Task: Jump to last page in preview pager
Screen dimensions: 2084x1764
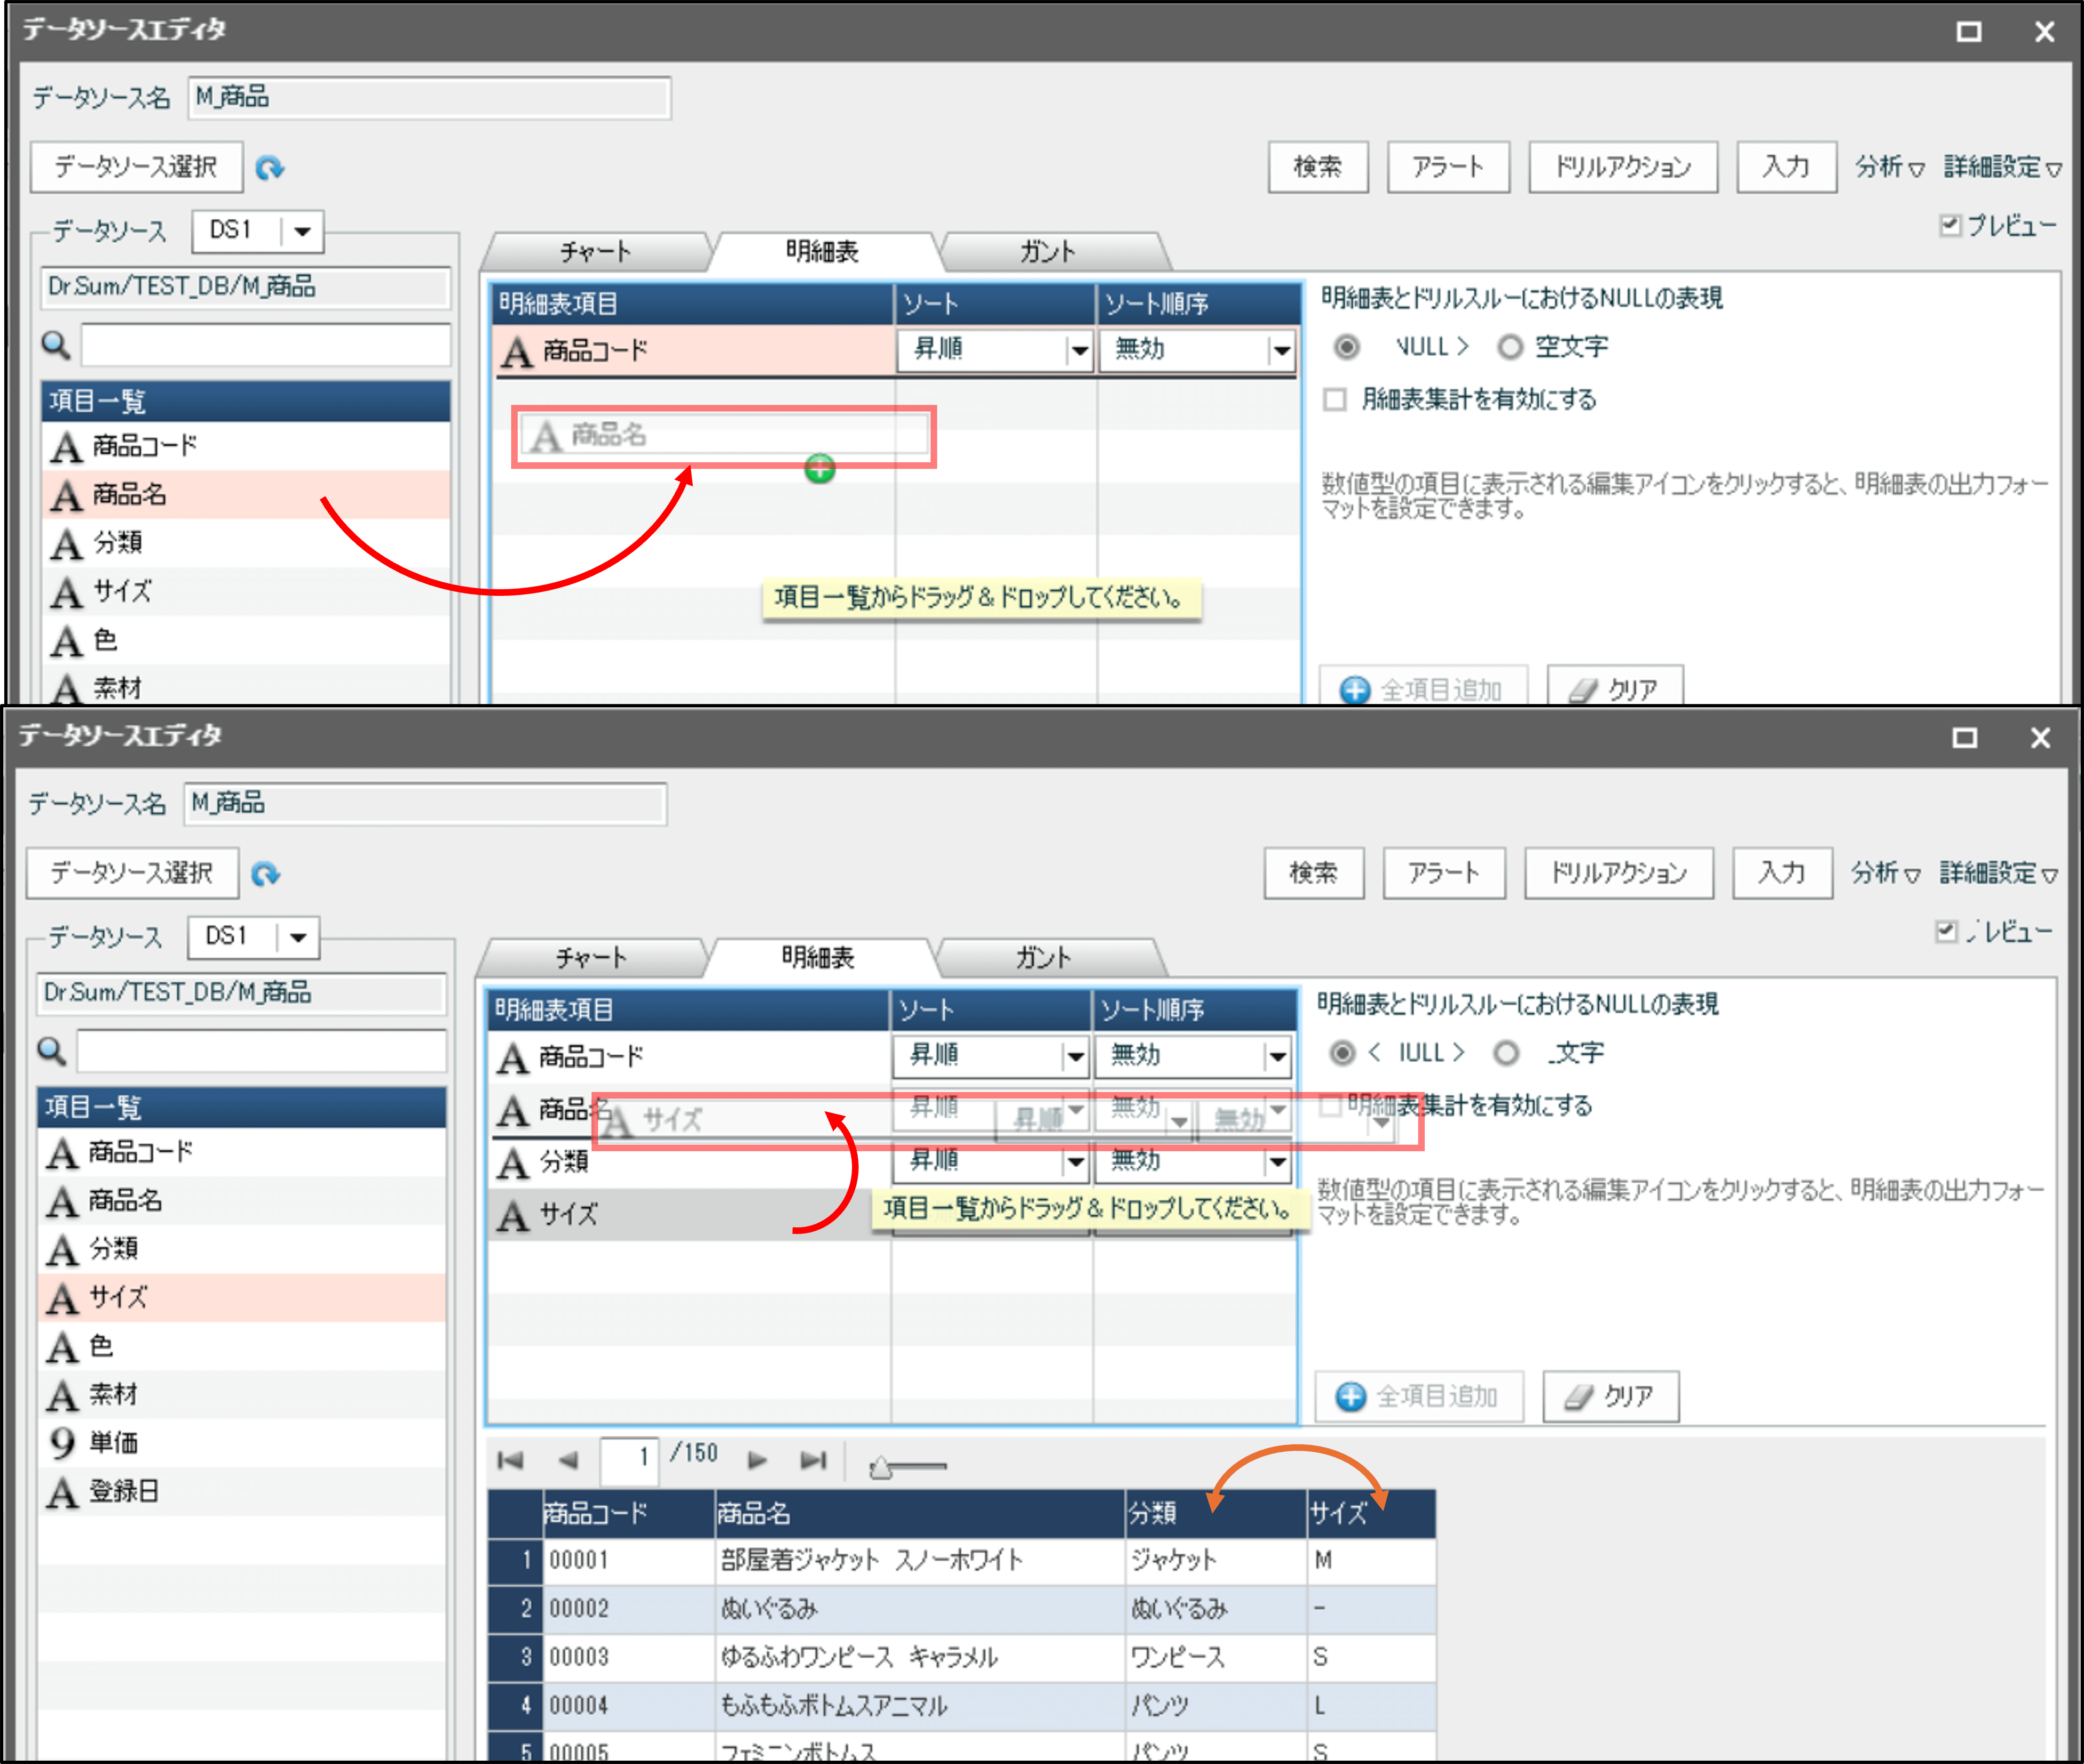Action: (x=813, y=1461)
